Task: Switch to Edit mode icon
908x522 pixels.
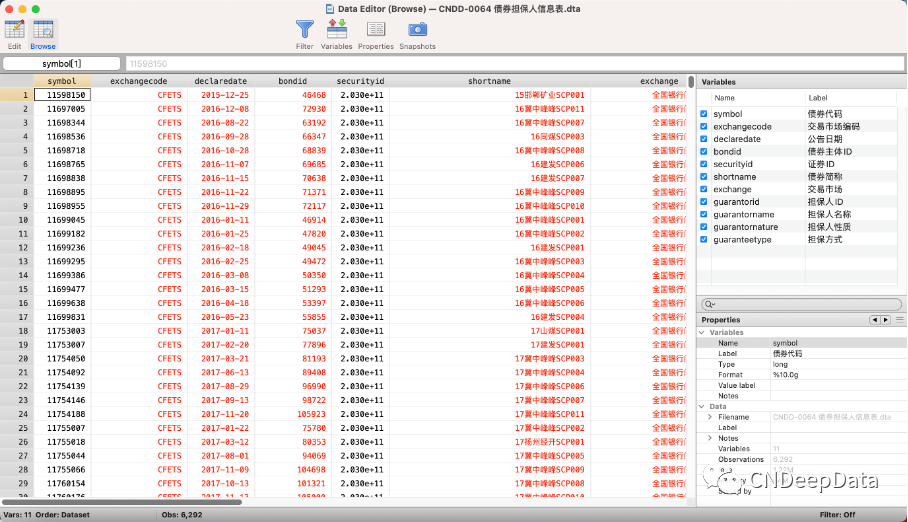Action: 14,30
